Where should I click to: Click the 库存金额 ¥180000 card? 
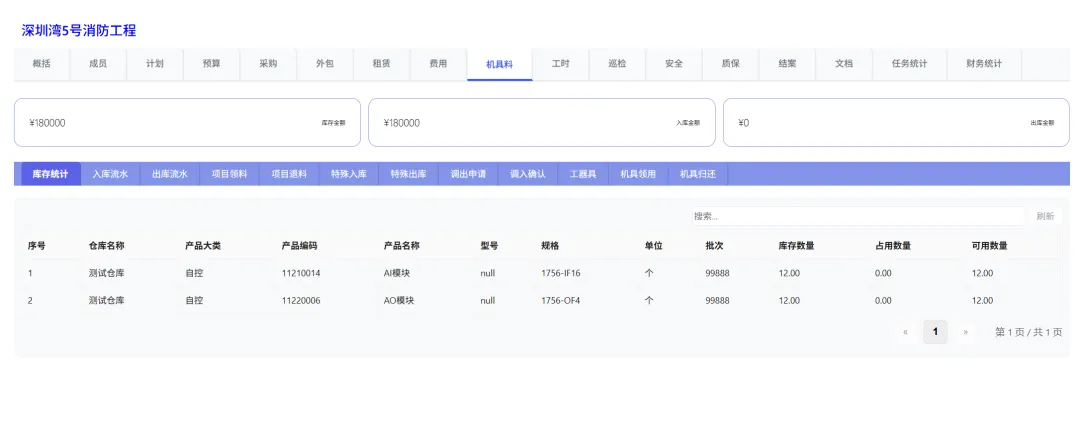click(187, 123)
